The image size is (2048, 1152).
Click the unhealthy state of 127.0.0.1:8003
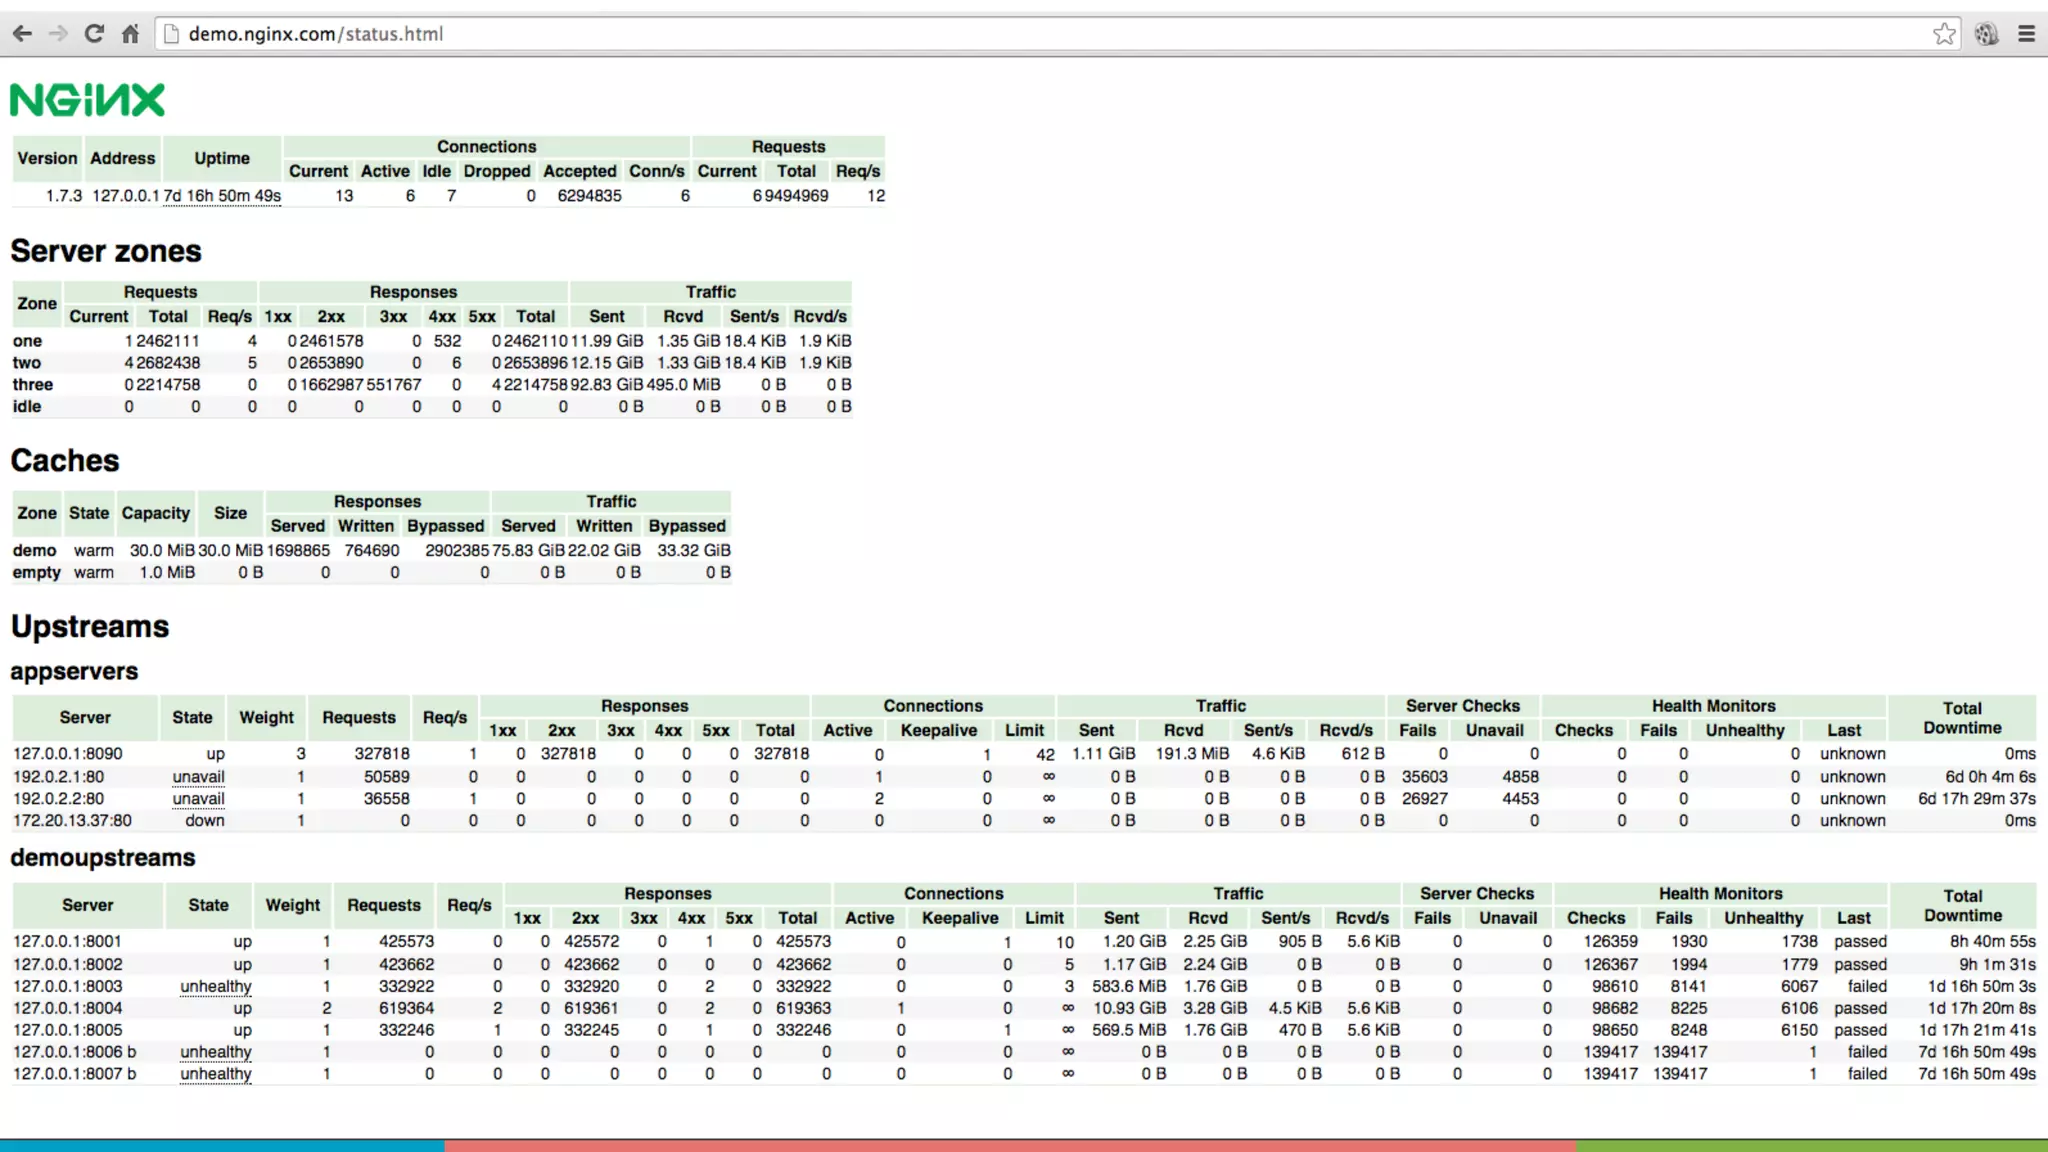point(216,987)
